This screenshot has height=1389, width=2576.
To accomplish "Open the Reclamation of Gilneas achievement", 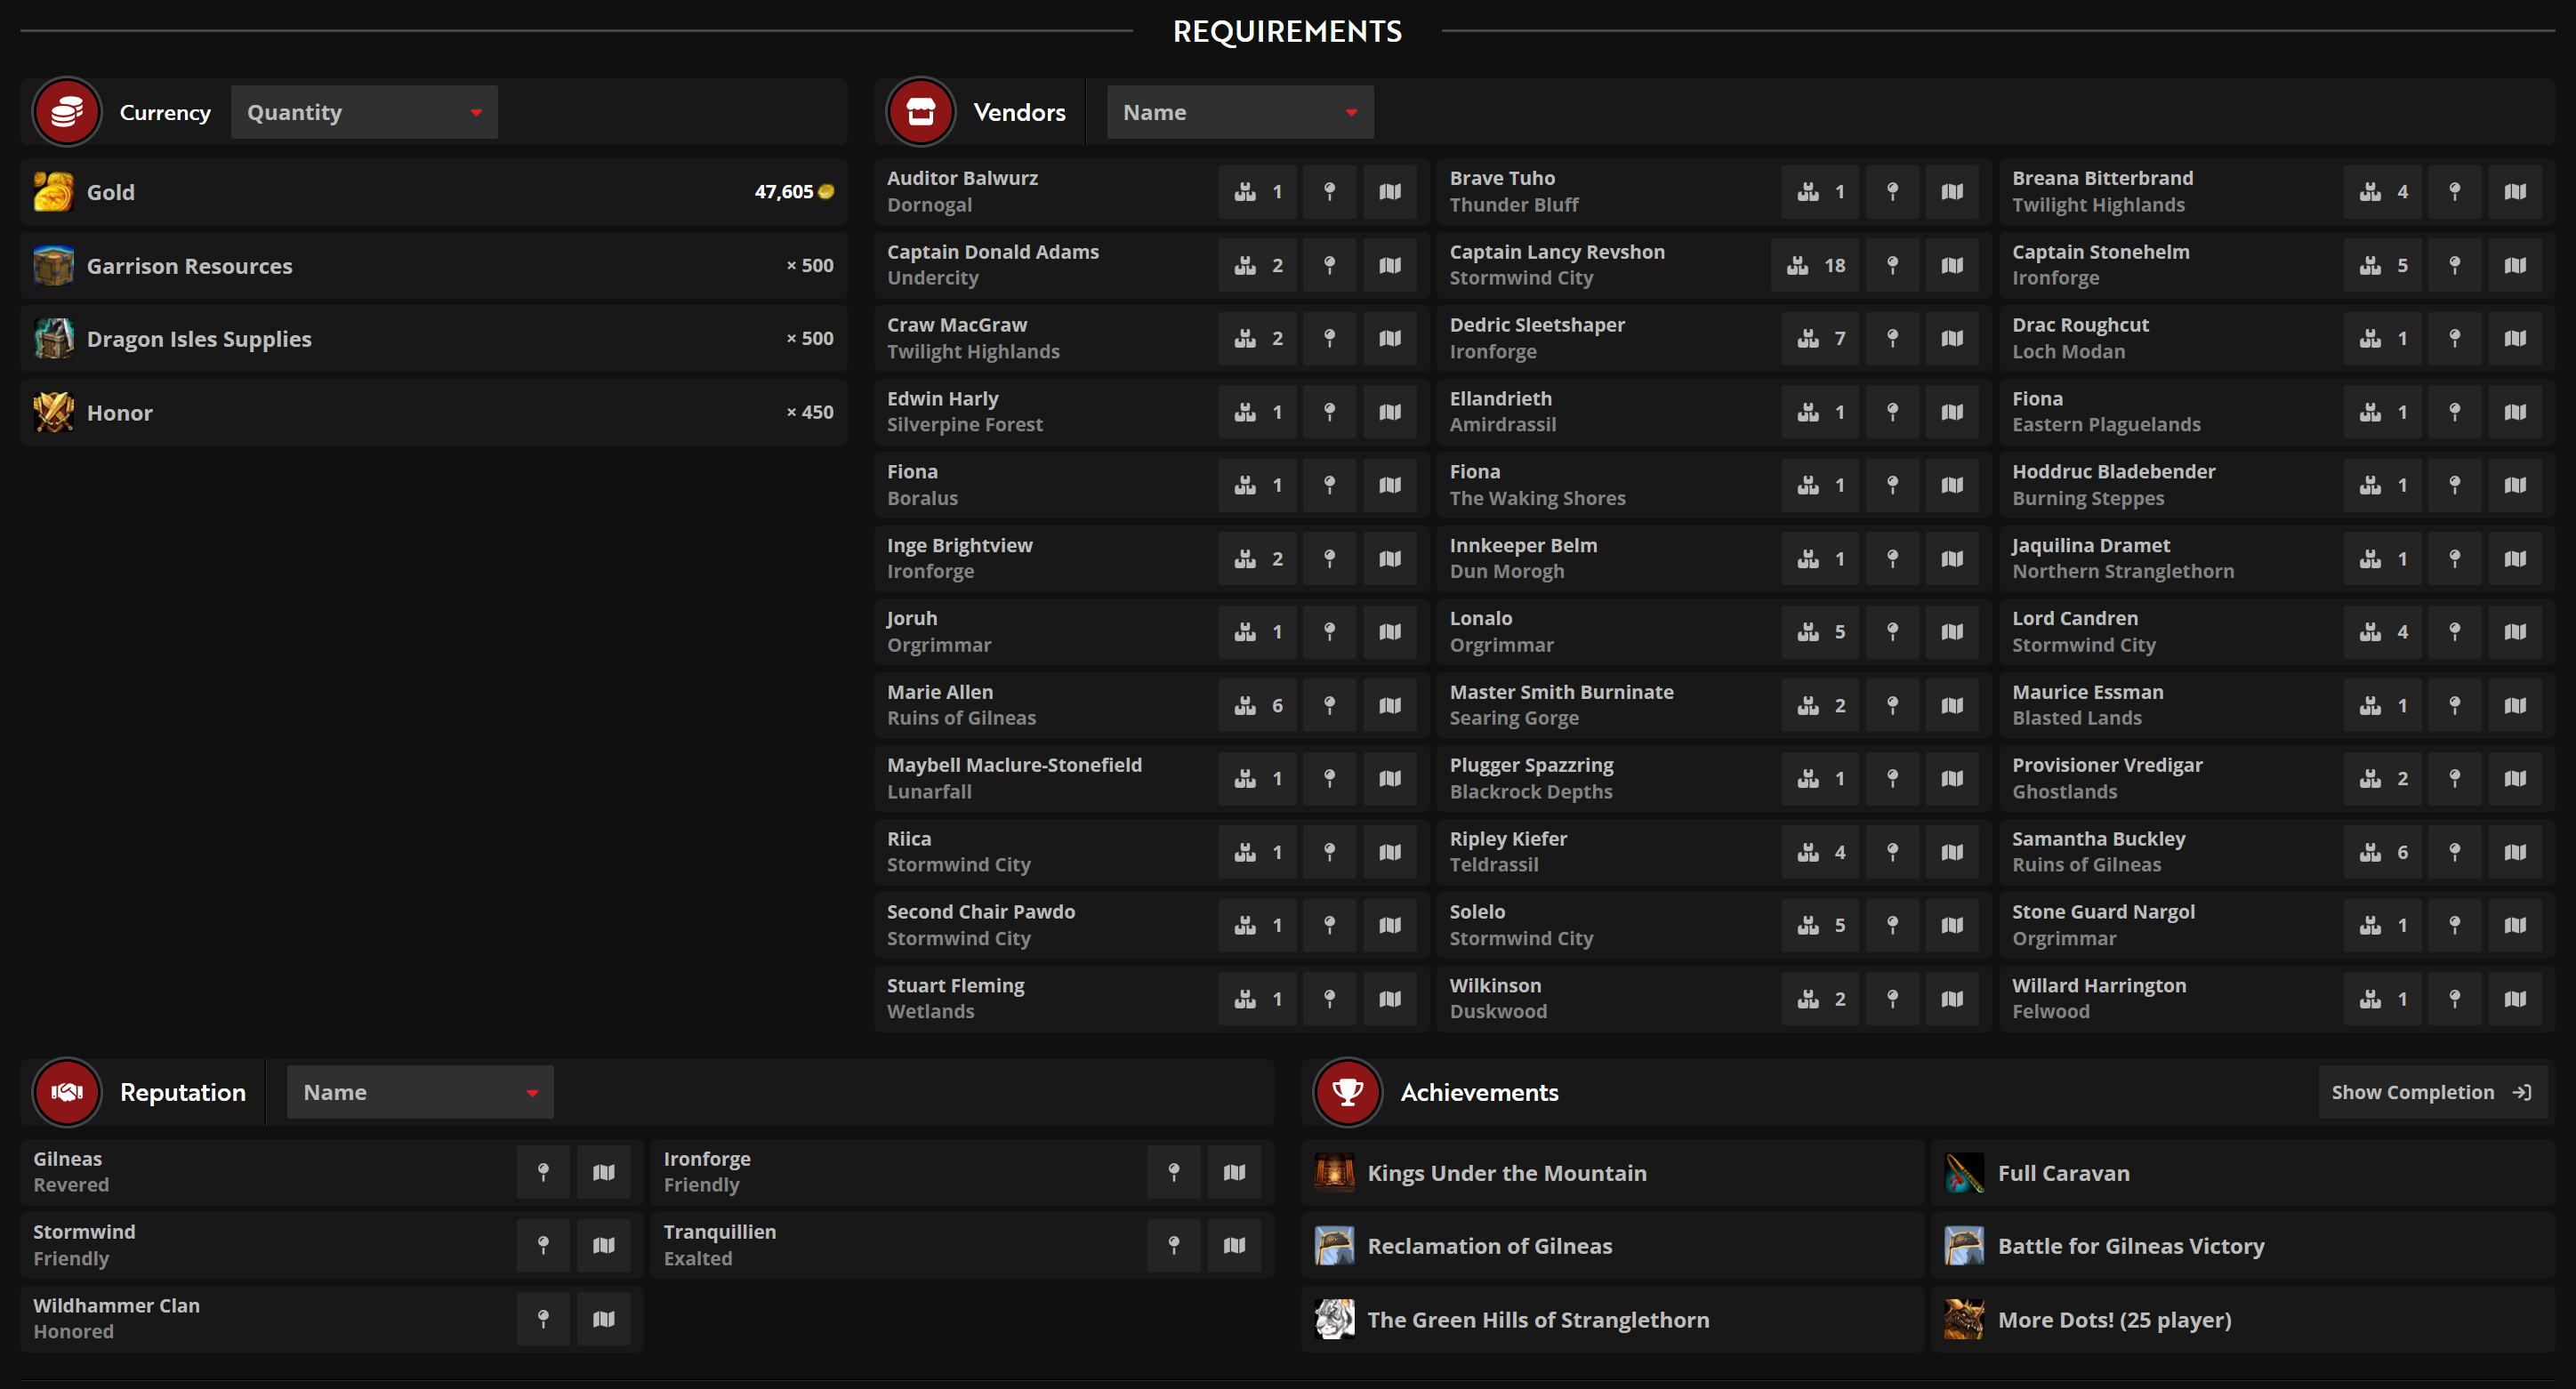I will pyautogui.click(x=1489, y=1246).
